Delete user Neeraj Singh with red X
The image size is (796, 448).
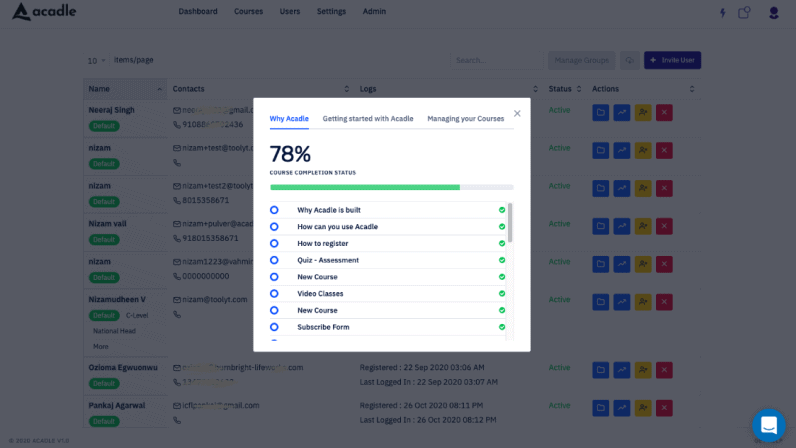point(664,112)
